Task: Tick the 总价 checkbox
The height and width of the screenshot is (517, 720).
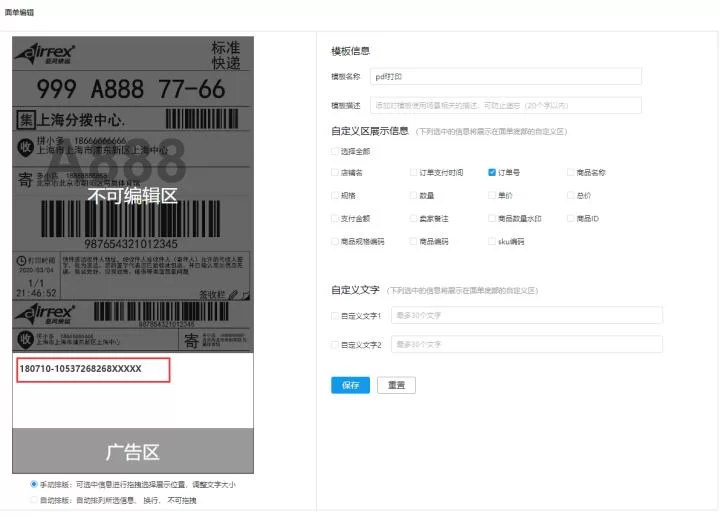Action: click(570, 195)
